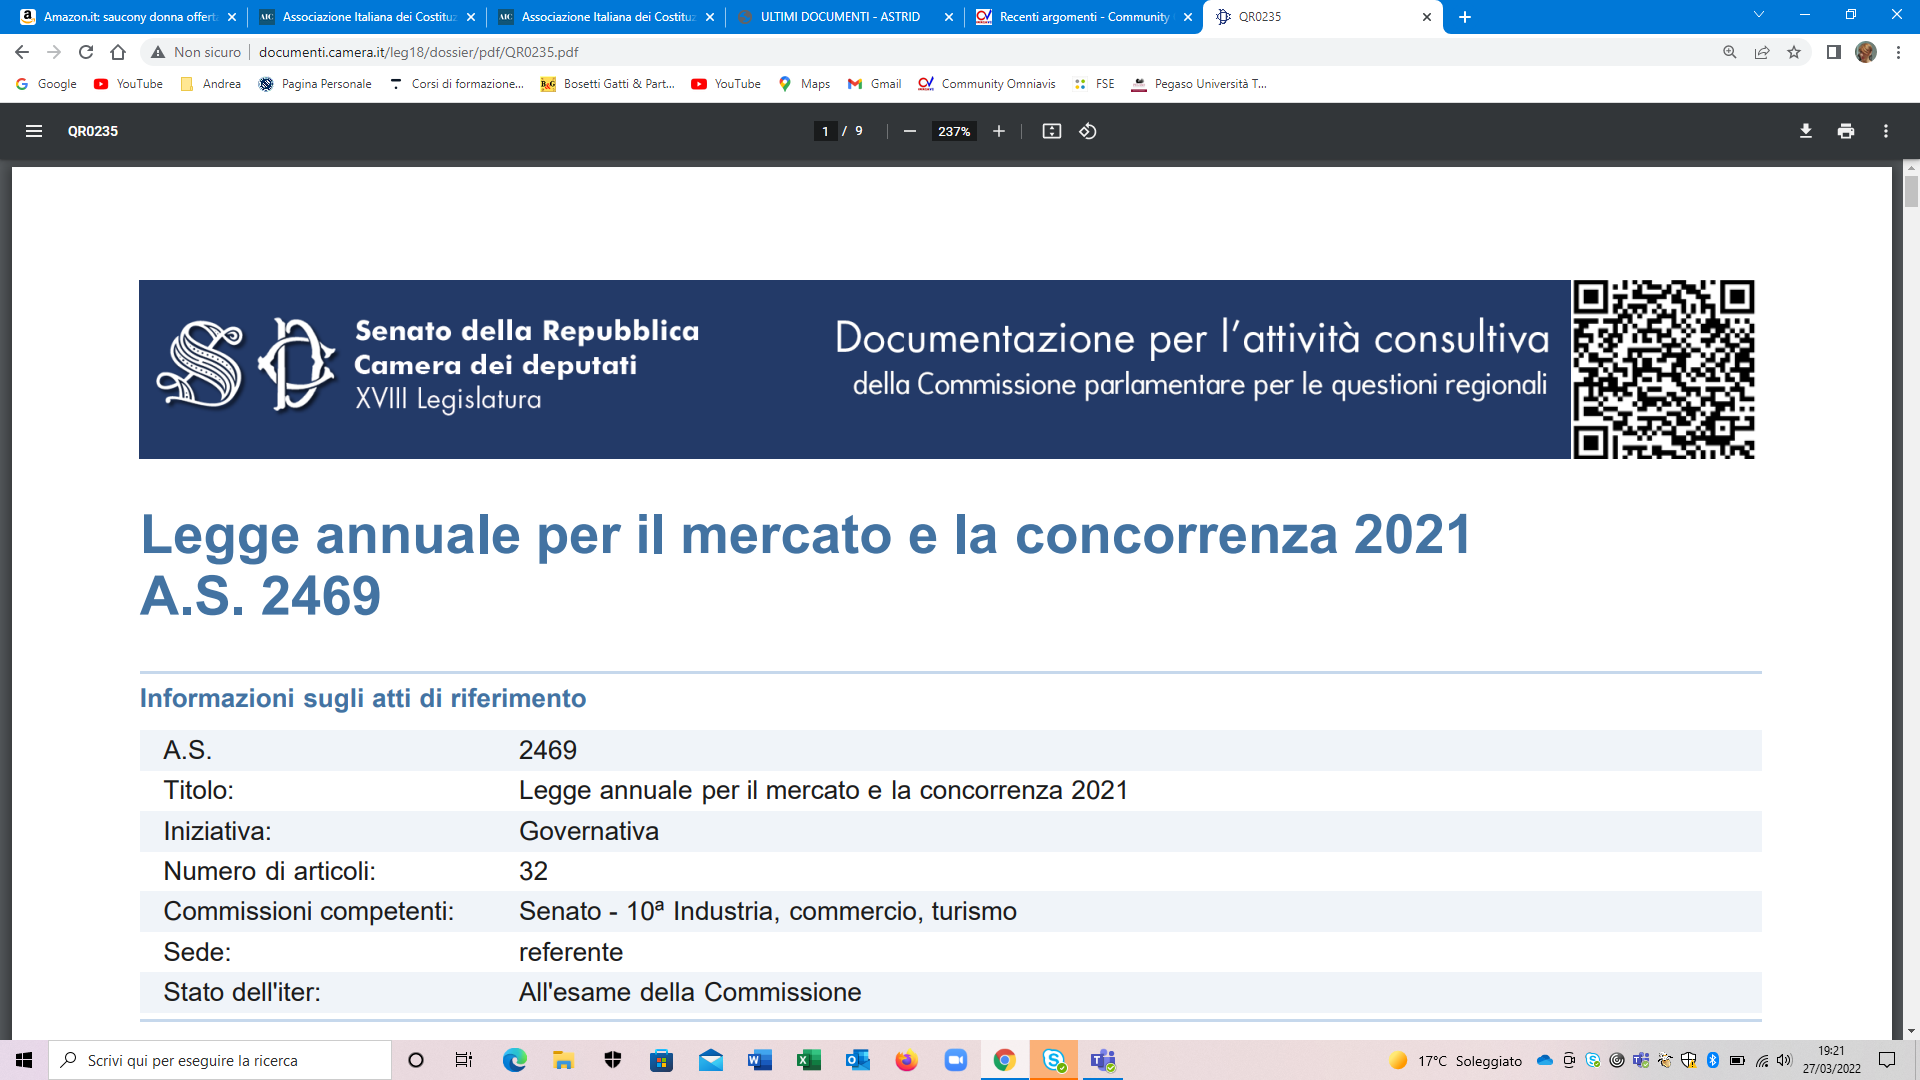1920x1080 pixels.
Task: Open the PDF sidebar hamburger menu
Action: 33,131
